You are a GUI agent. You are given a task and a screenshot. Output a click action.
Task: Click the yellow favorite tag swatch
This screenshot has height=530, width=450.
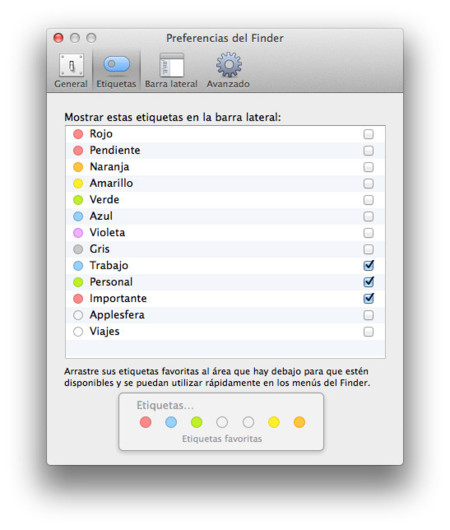click(274, 422)
